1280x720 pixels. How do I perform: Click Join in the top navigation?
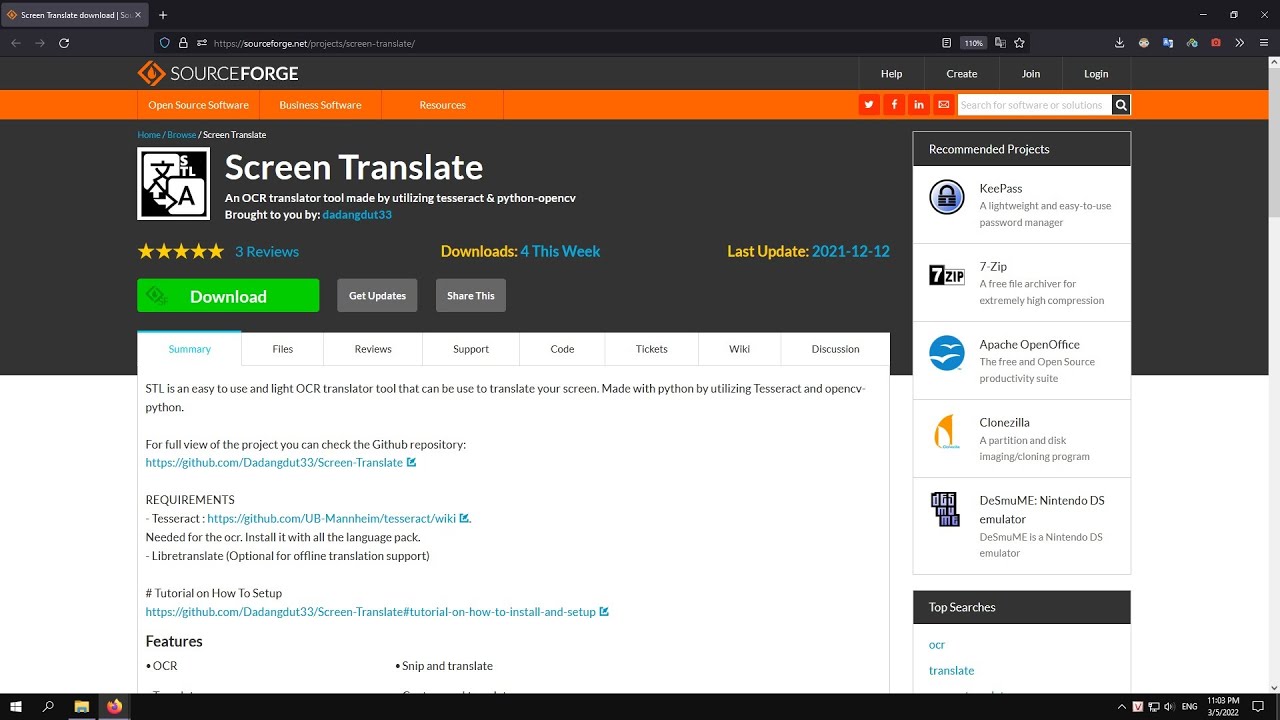(1031, 73)
